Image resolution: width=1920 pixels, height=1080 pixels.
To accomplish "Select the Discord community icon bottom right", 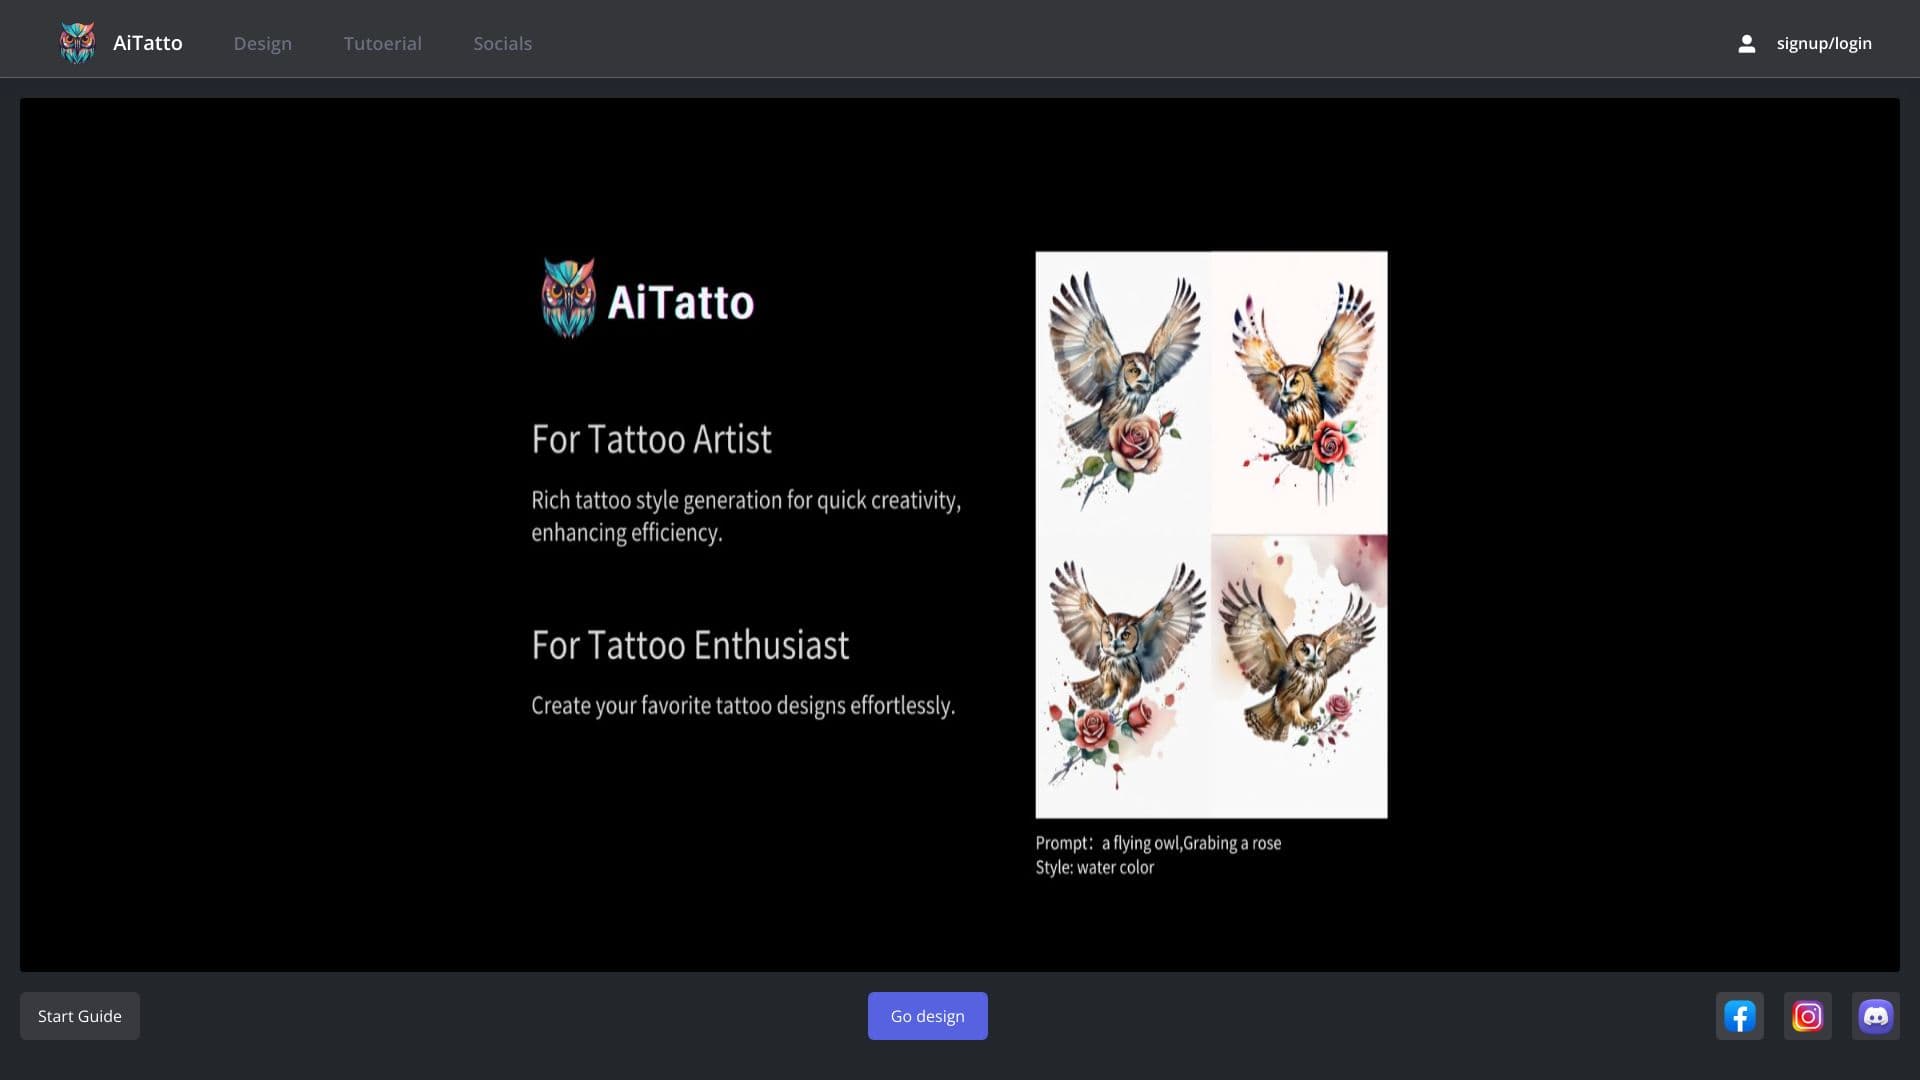I will [x=1877, y=1015].
